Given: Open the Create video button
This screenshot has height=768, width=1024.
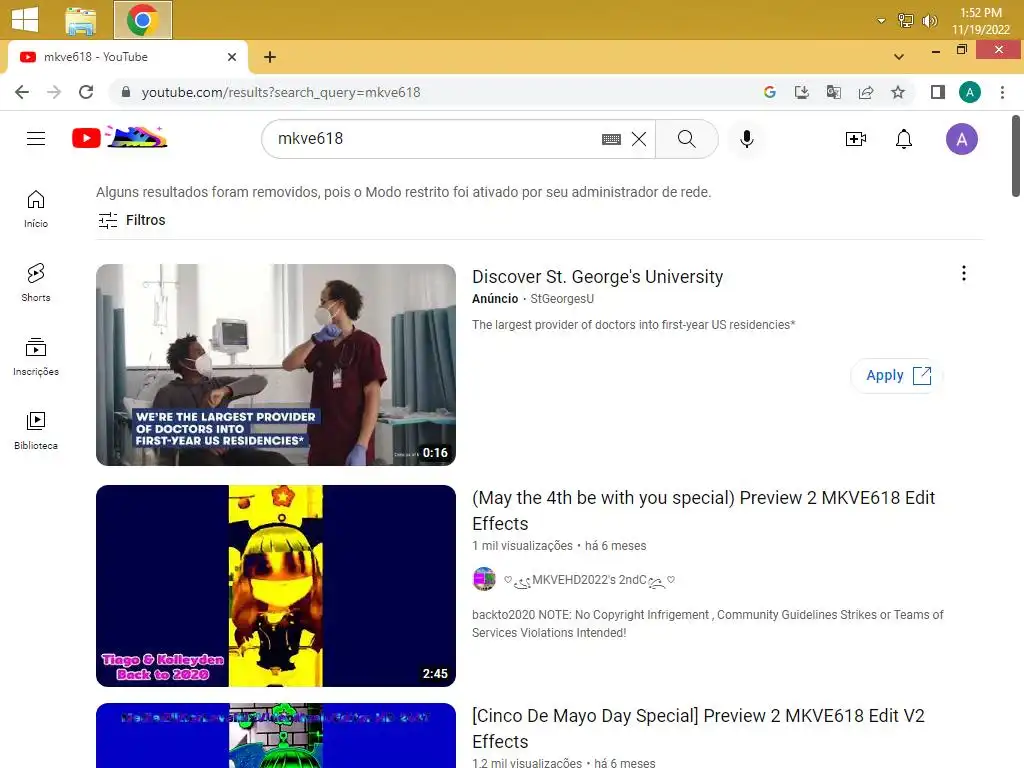Looking at the screenshot, I should (x=856, y=138).
